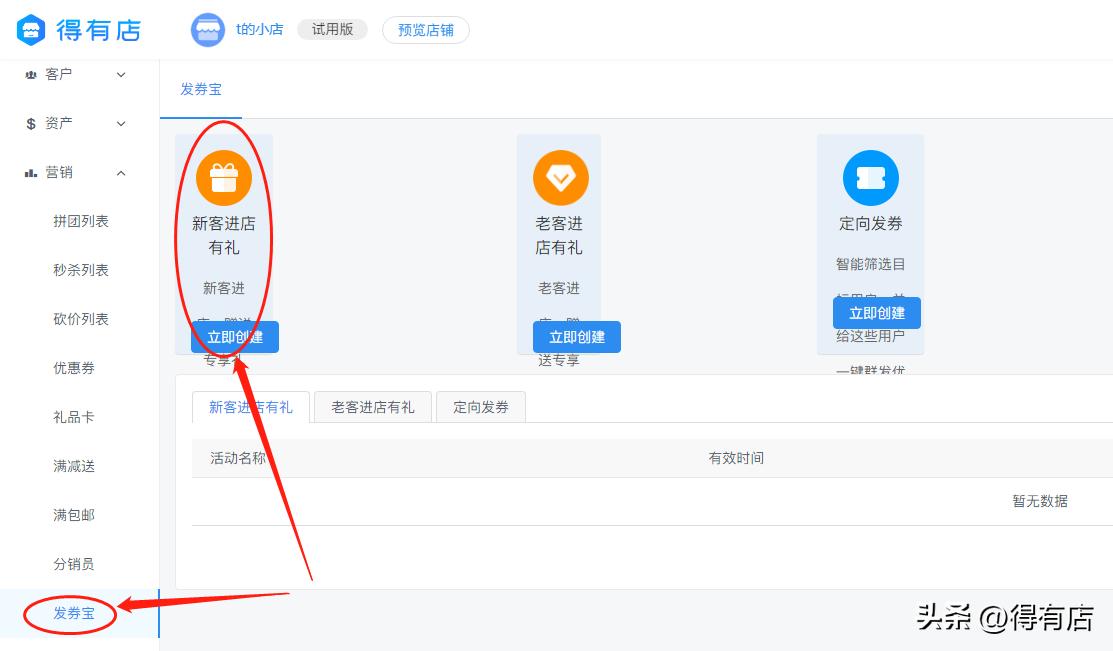Click the ticket icon on 定向发券 card

(x=869, y=176)
